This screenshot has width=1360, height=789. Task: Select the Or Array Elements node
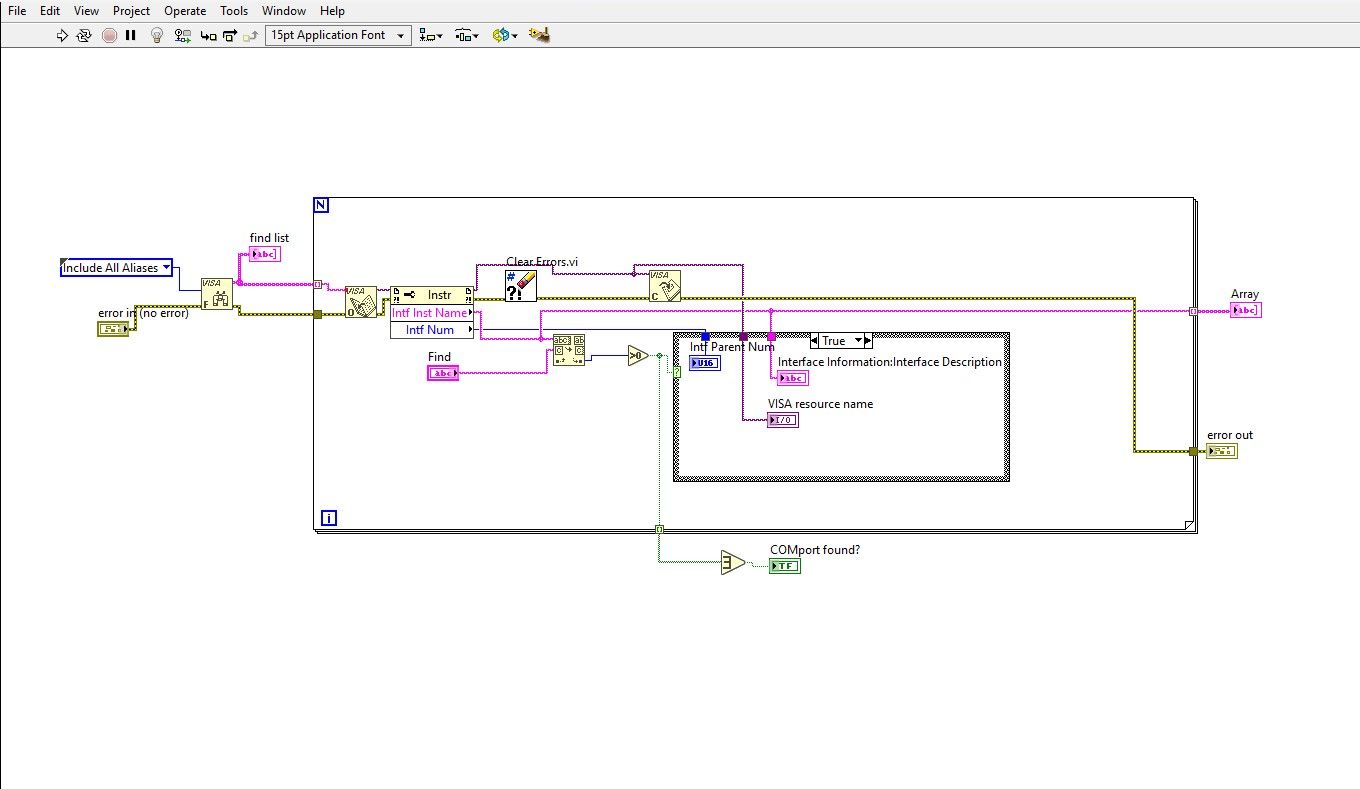click(x=733, y=563)
